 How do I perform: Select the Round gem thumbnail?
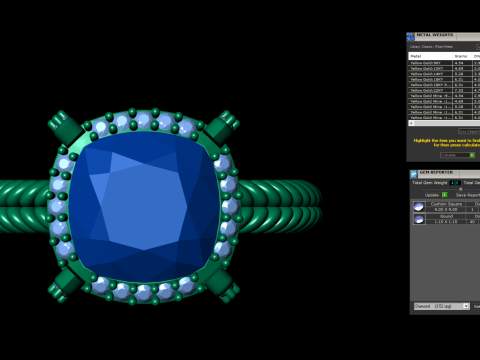pyautogui.click(x=419, y=219)
